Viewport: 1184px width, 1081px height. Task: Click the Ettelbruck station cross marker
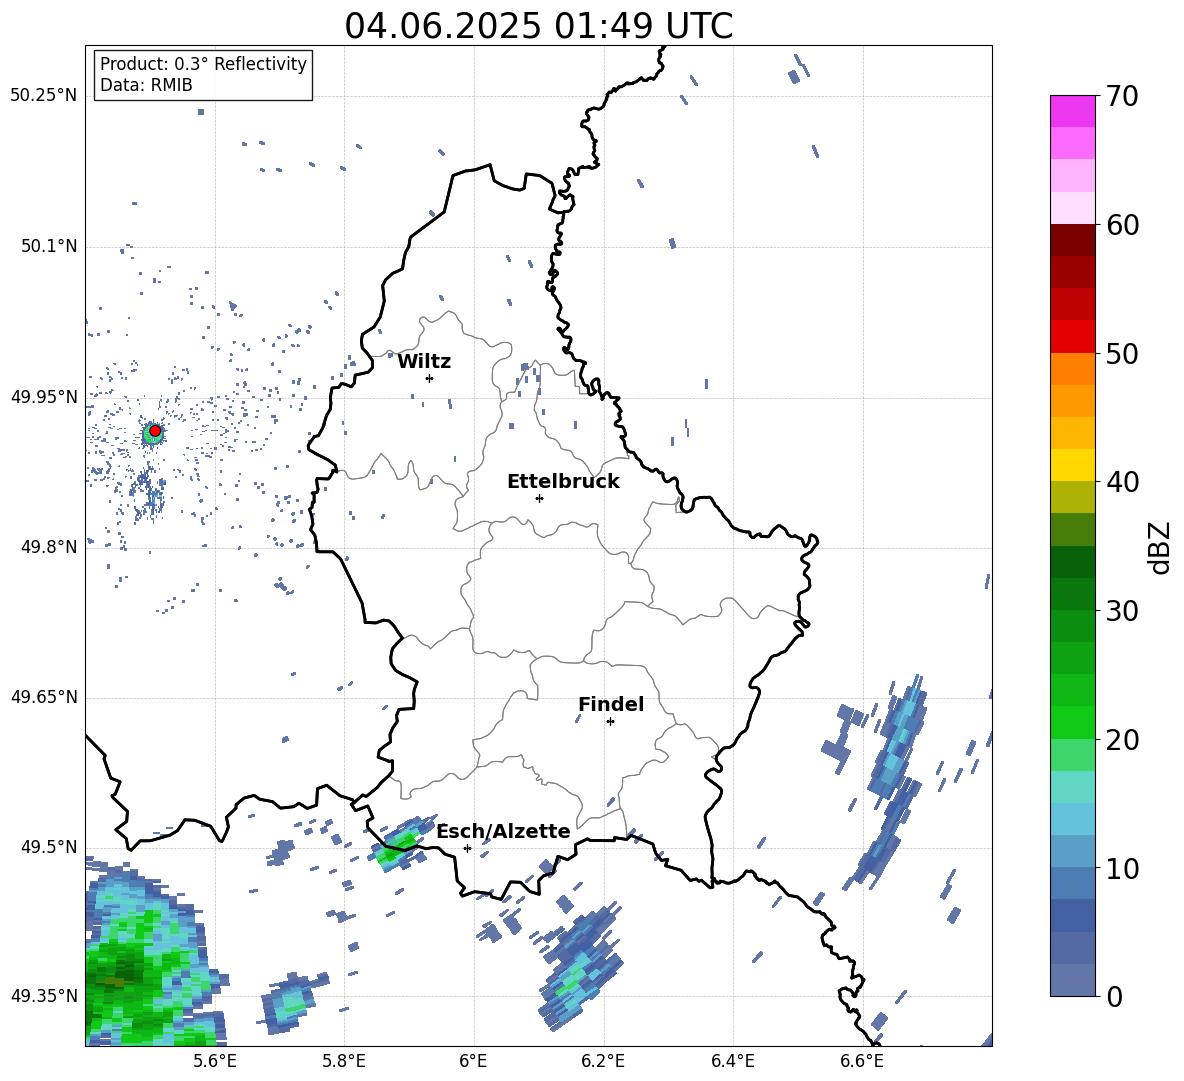(539, 498)
